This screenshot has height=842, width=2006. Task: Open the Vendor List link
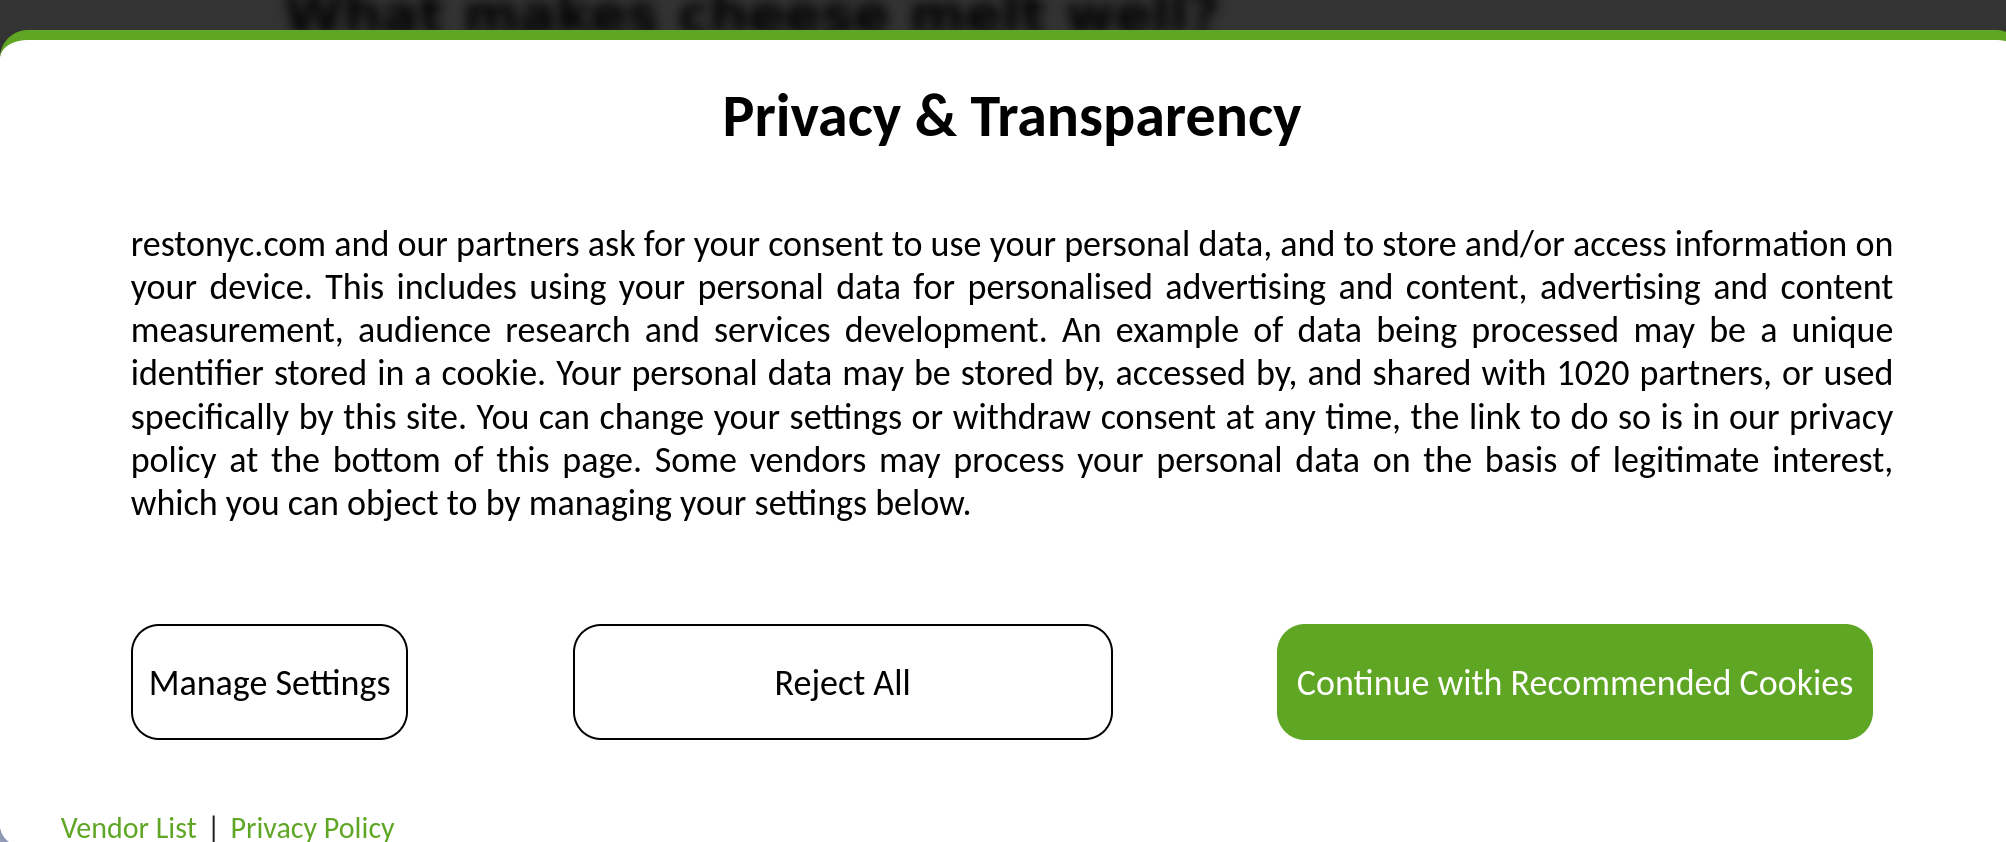128,827
